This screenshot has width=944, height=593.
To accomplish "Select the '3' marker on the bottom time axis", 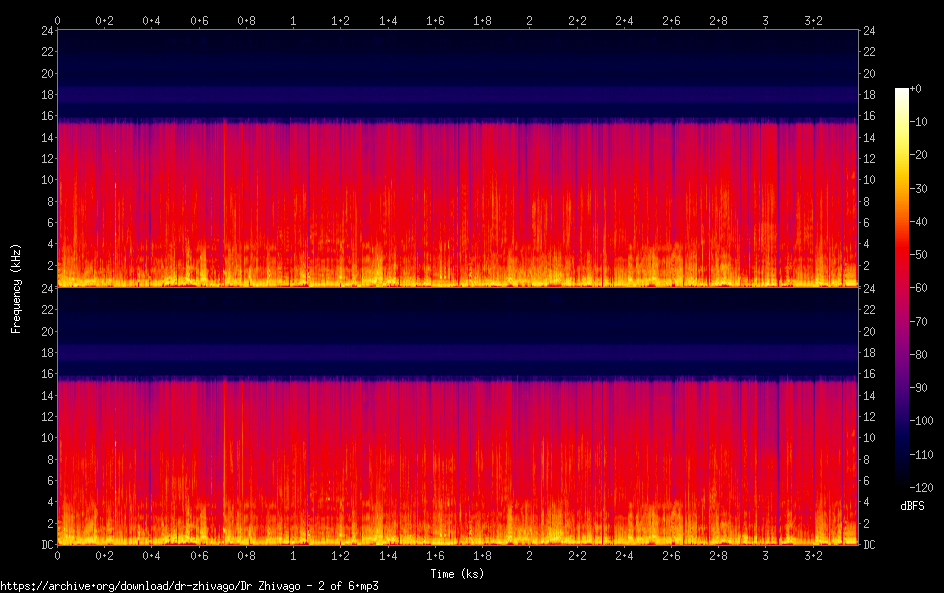I will [x=765, y=555].
